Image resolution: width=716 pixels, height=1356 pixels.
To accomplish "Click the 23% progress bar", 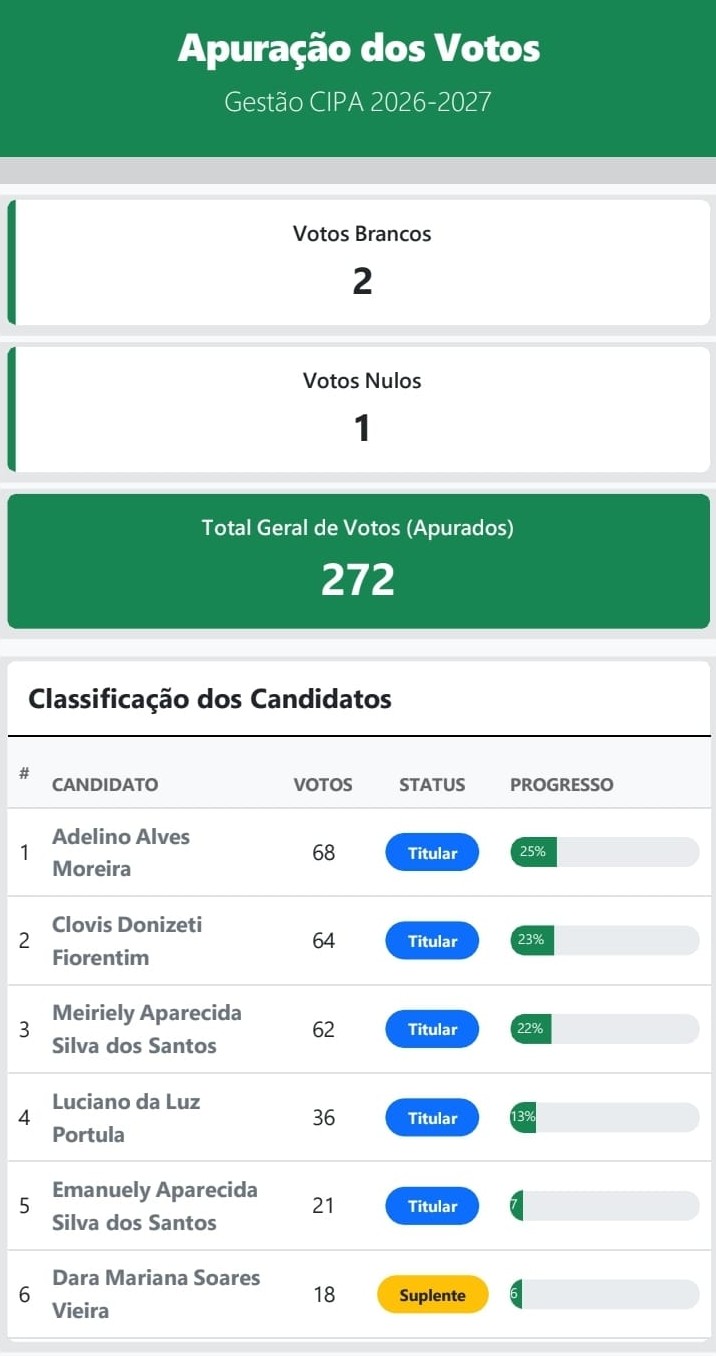I will (x=604, y=940).
